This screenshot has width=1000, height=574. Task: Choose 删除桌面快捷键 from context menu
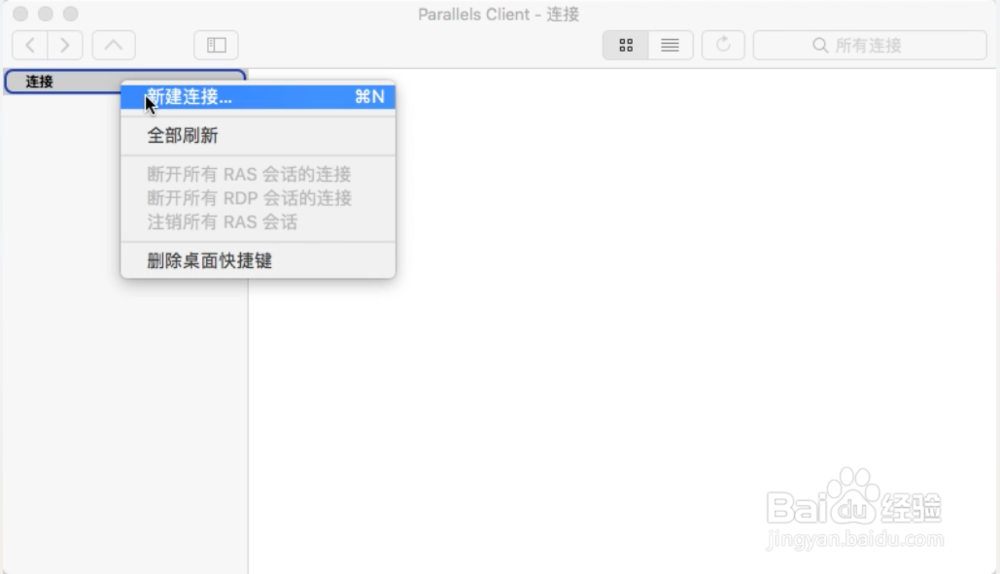[x=258, y=260]
